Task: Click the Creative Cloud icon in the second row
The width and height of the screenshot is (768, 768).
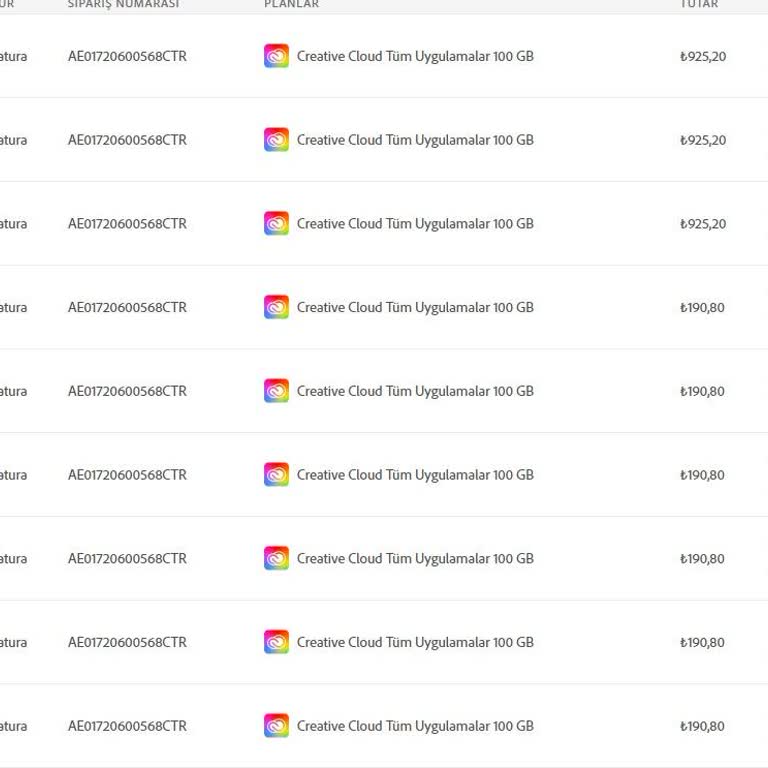Action: (276, 140)
